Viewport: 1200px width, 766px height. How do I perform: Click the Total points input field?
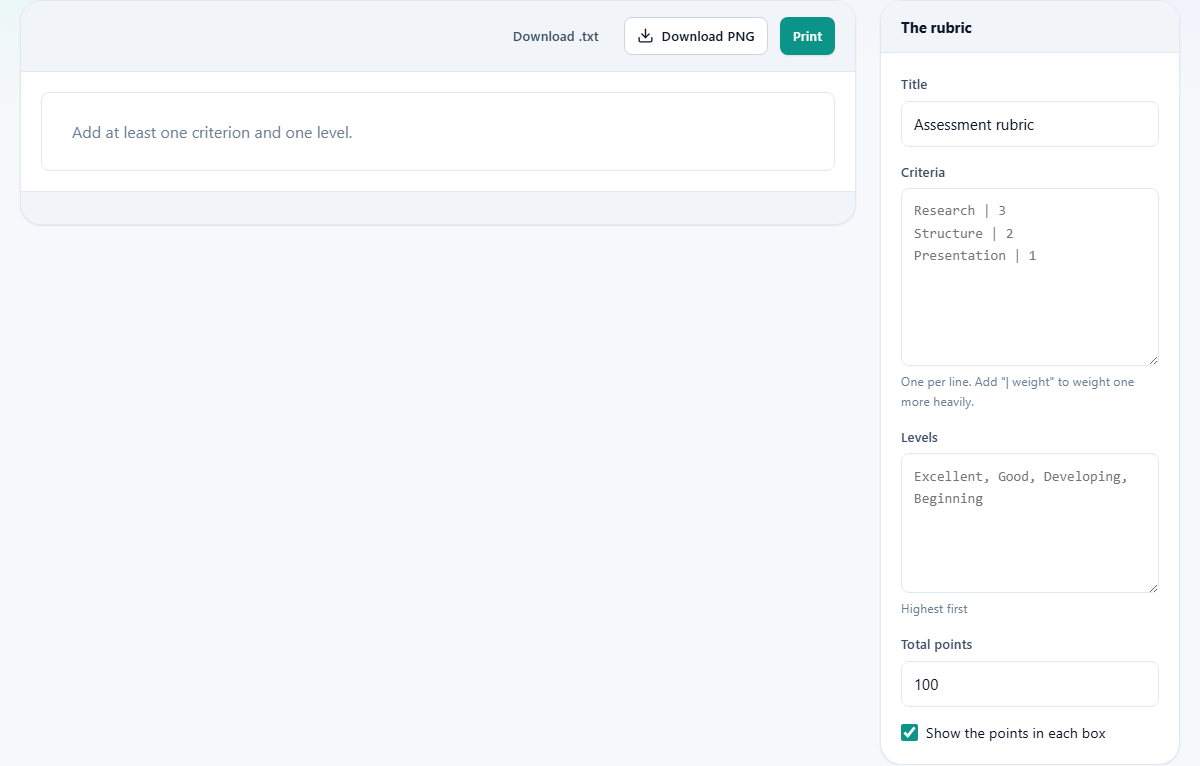point(1030,684)
